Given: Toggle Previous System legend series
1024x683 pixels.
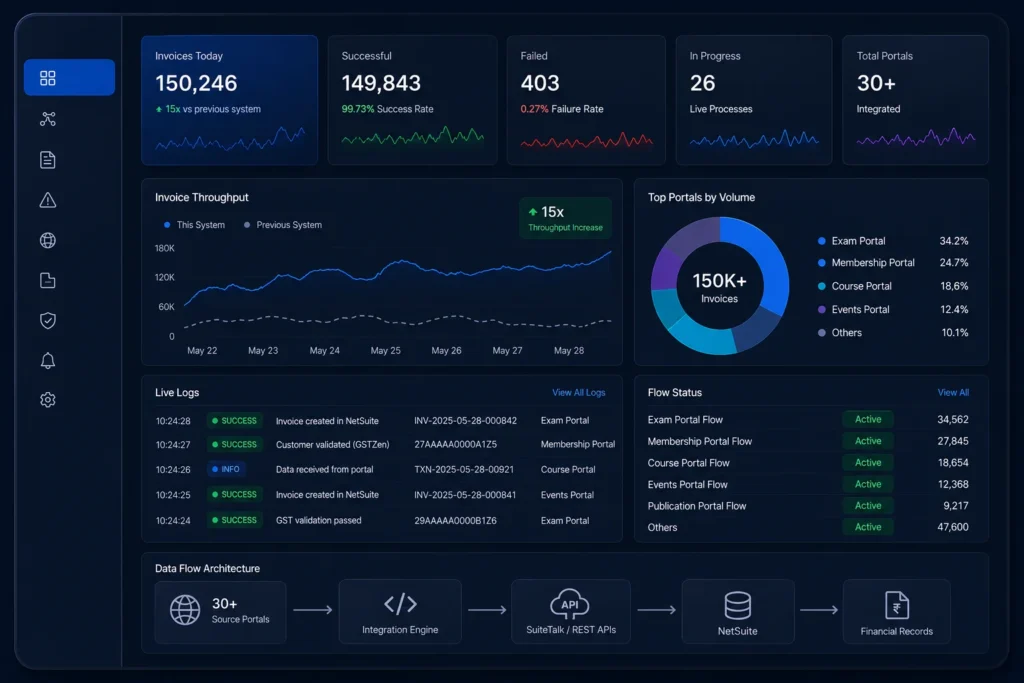Looking at the screenshot, I should click(283, 225).
